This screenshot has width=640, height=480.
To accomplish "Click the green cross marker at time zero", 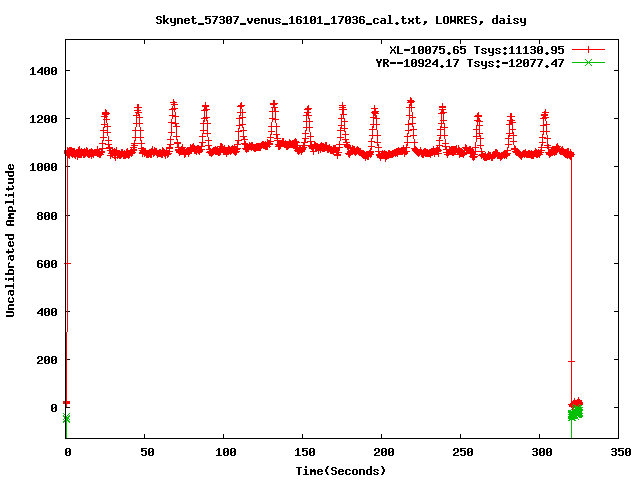I will click(66, 418).
